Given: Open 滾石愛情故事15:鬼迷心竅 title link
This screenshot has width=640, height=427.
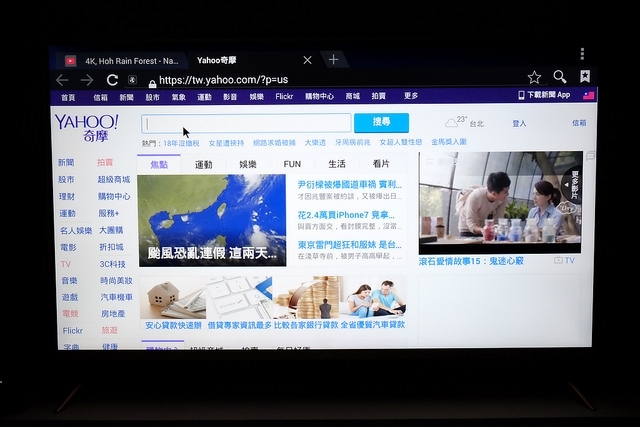Looking at the screenshot, I should [x=471, y=261].
